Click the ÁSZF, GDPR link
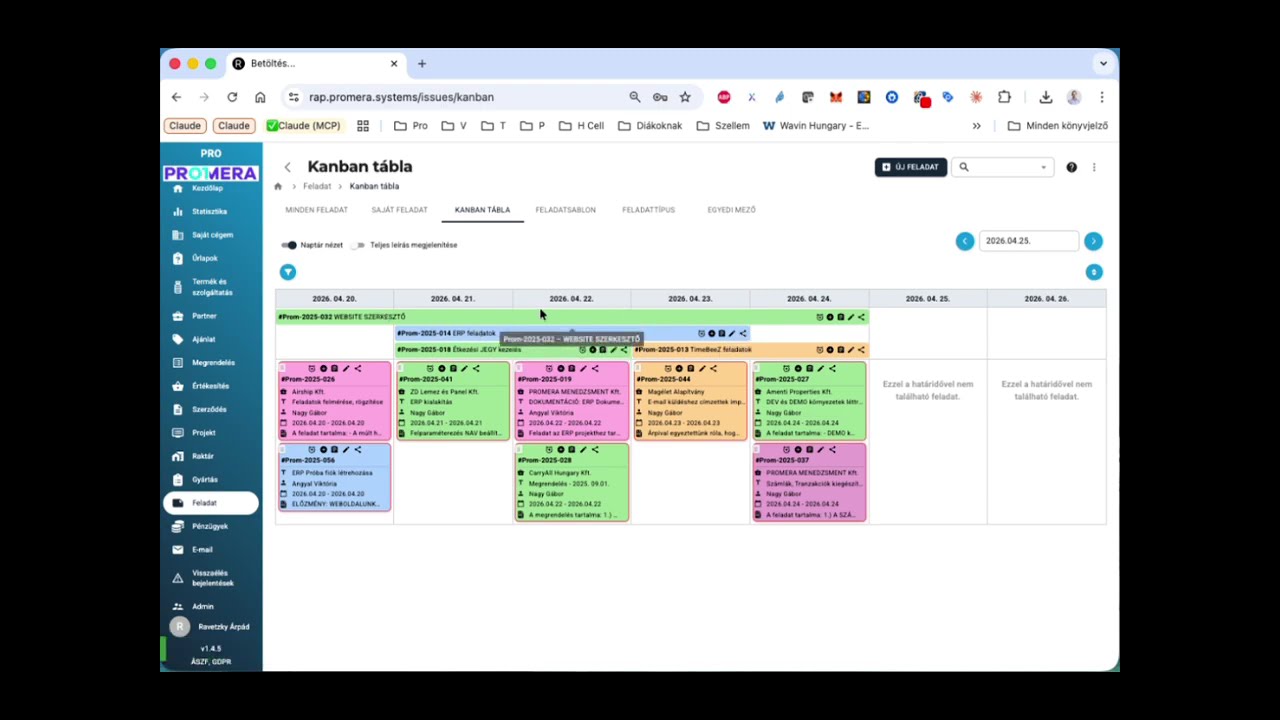1280x720 pixels. pos(211,662)
